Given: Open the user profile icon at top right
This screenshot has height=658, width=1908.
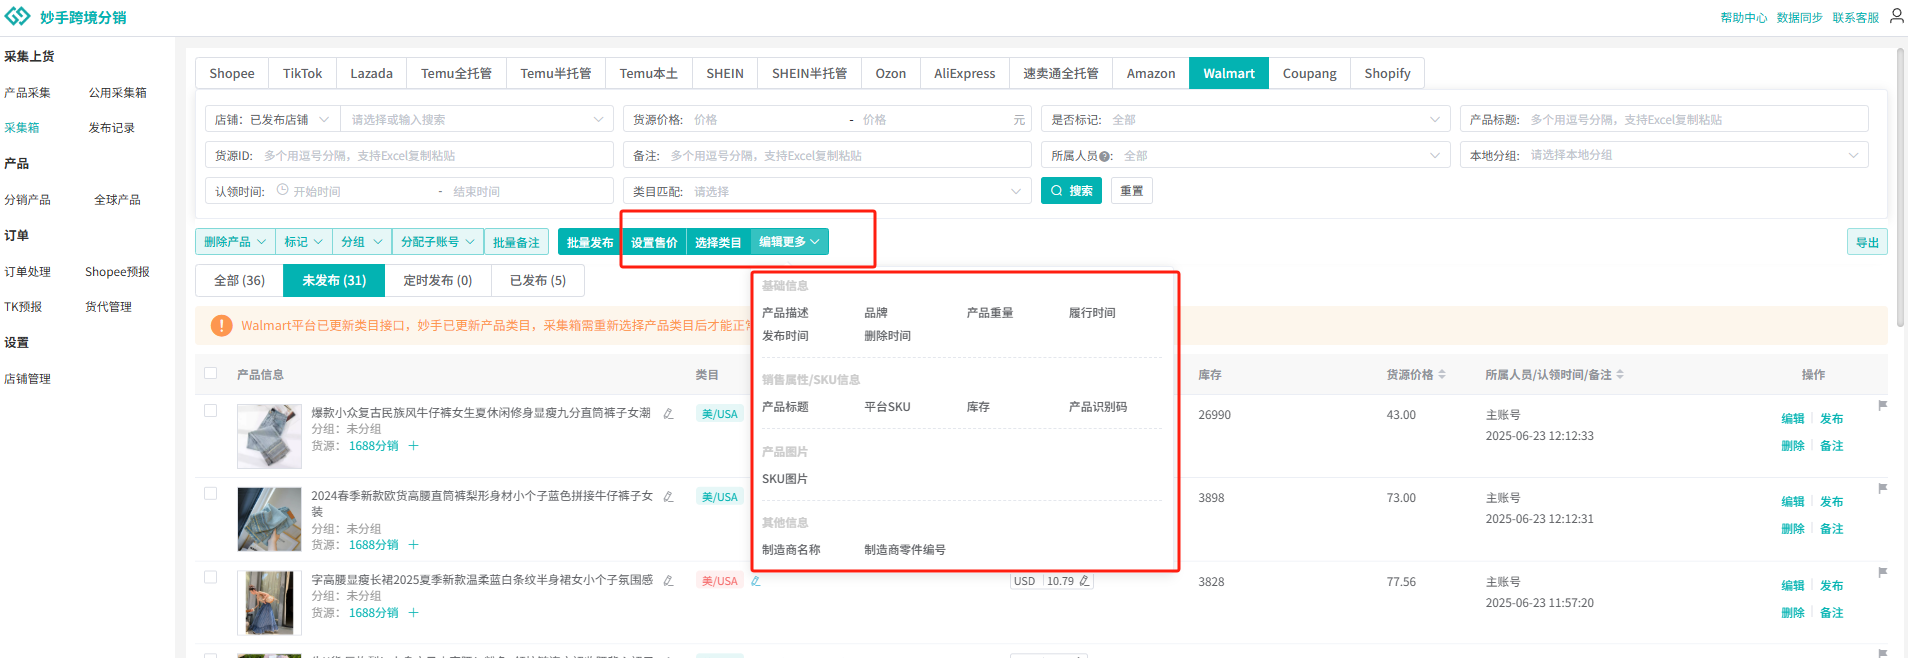Looking at the screenshot, I should pos(1896,16).
